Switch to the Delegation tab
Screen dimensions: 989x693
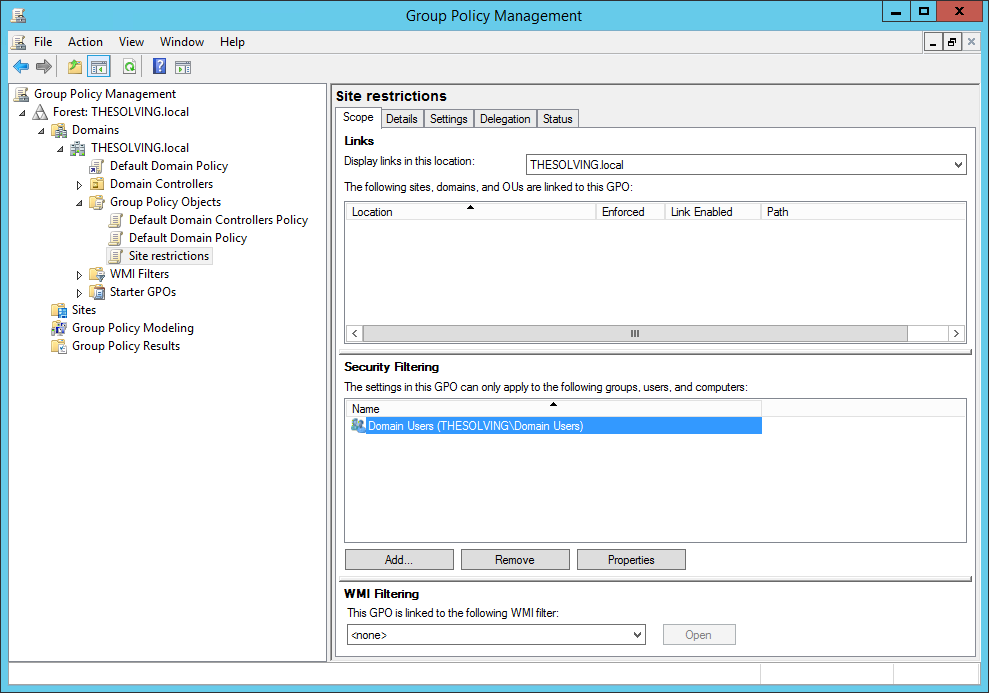505,119
